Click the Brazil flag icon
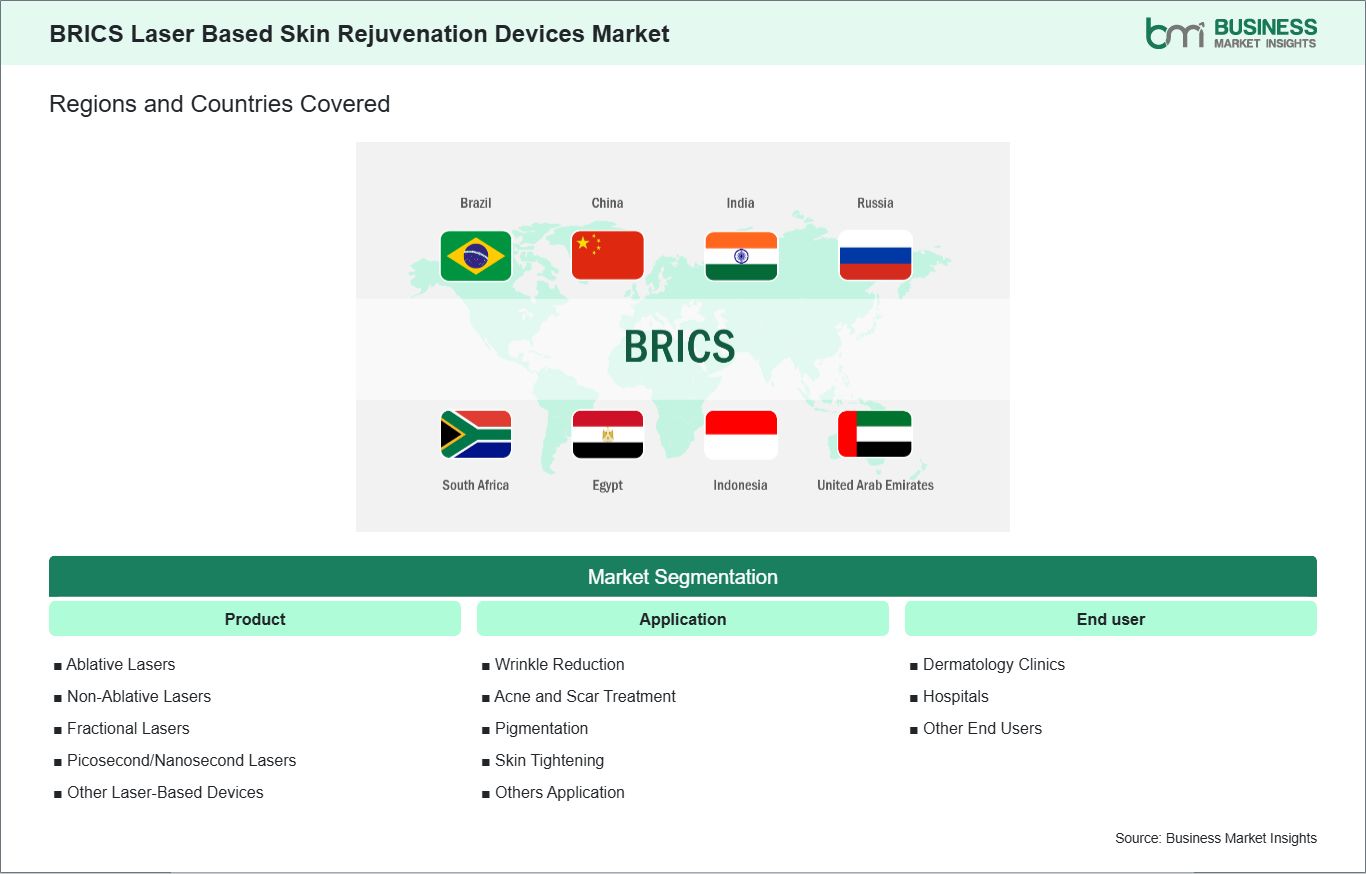This screenshot has width=1366, height=874. pyautogui.click(x=476, y=256)
